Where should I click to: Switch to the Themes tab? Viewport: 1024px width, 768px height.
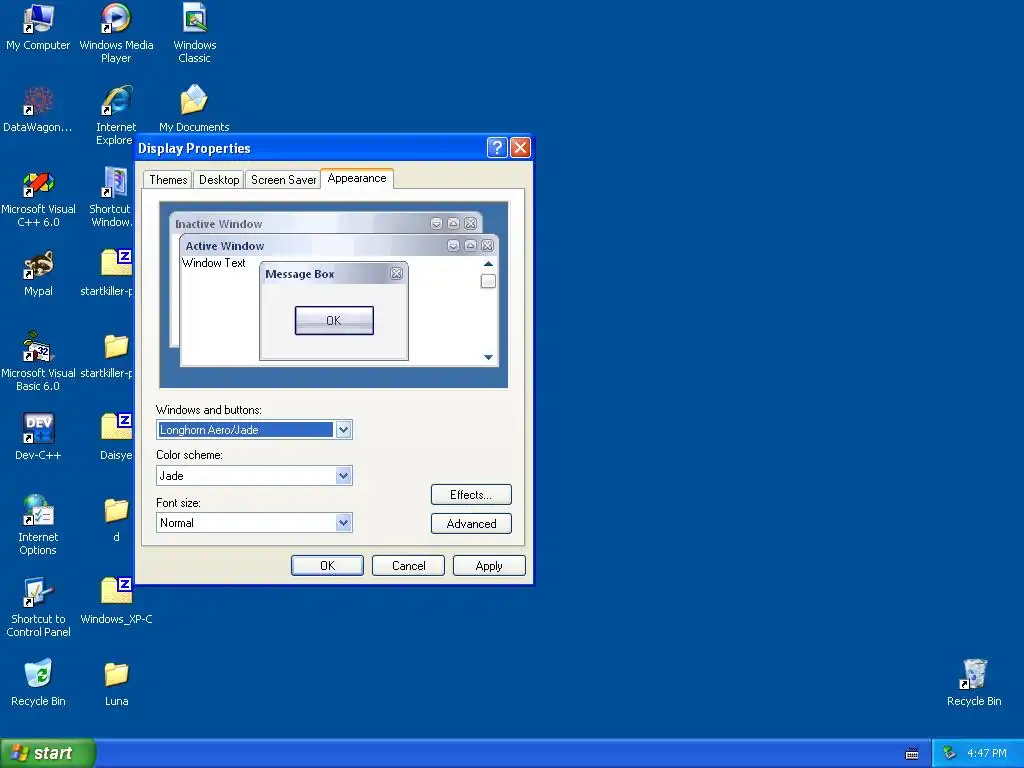[x=168, y=180]
